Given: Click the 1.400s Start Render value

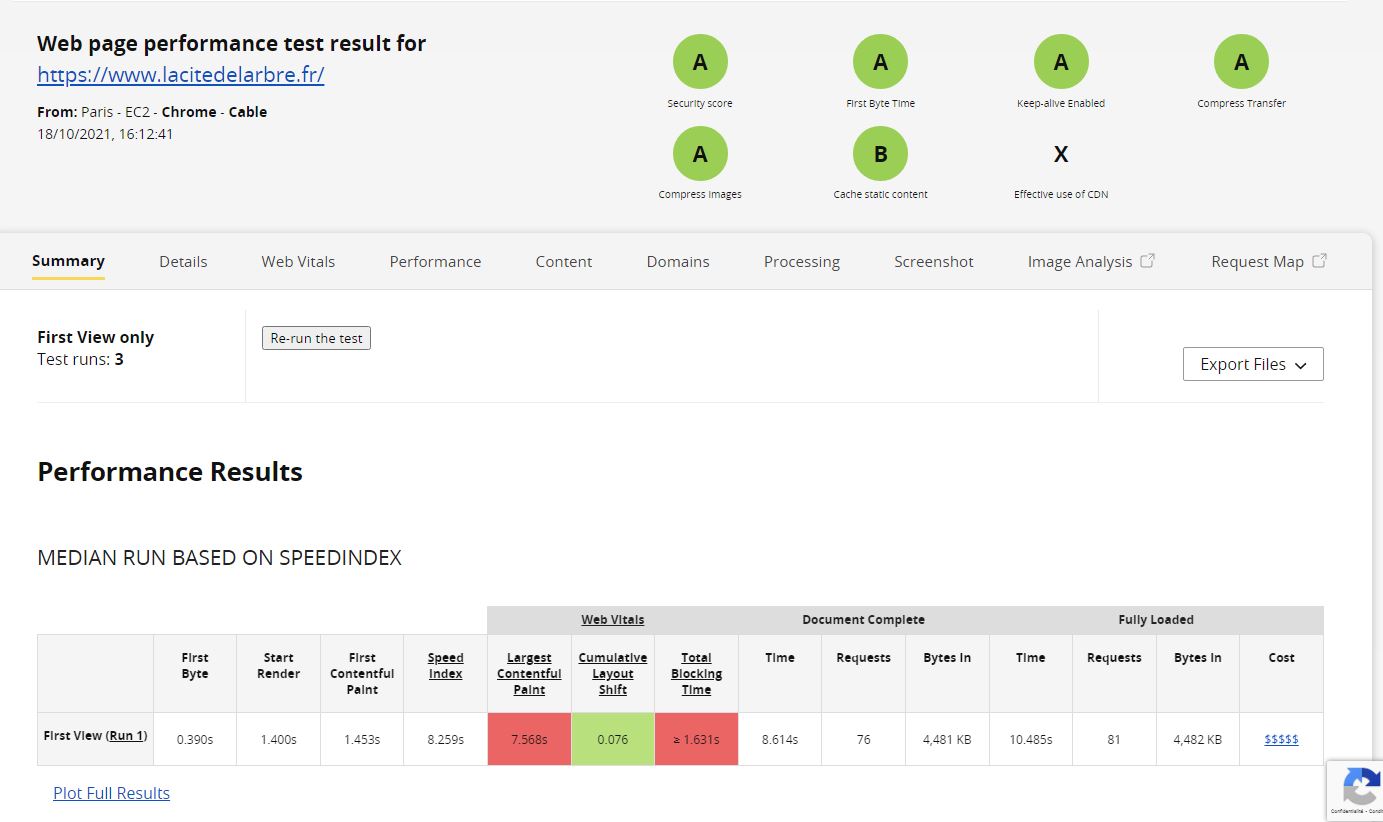Looking at the screenshot, I should 278,740.
